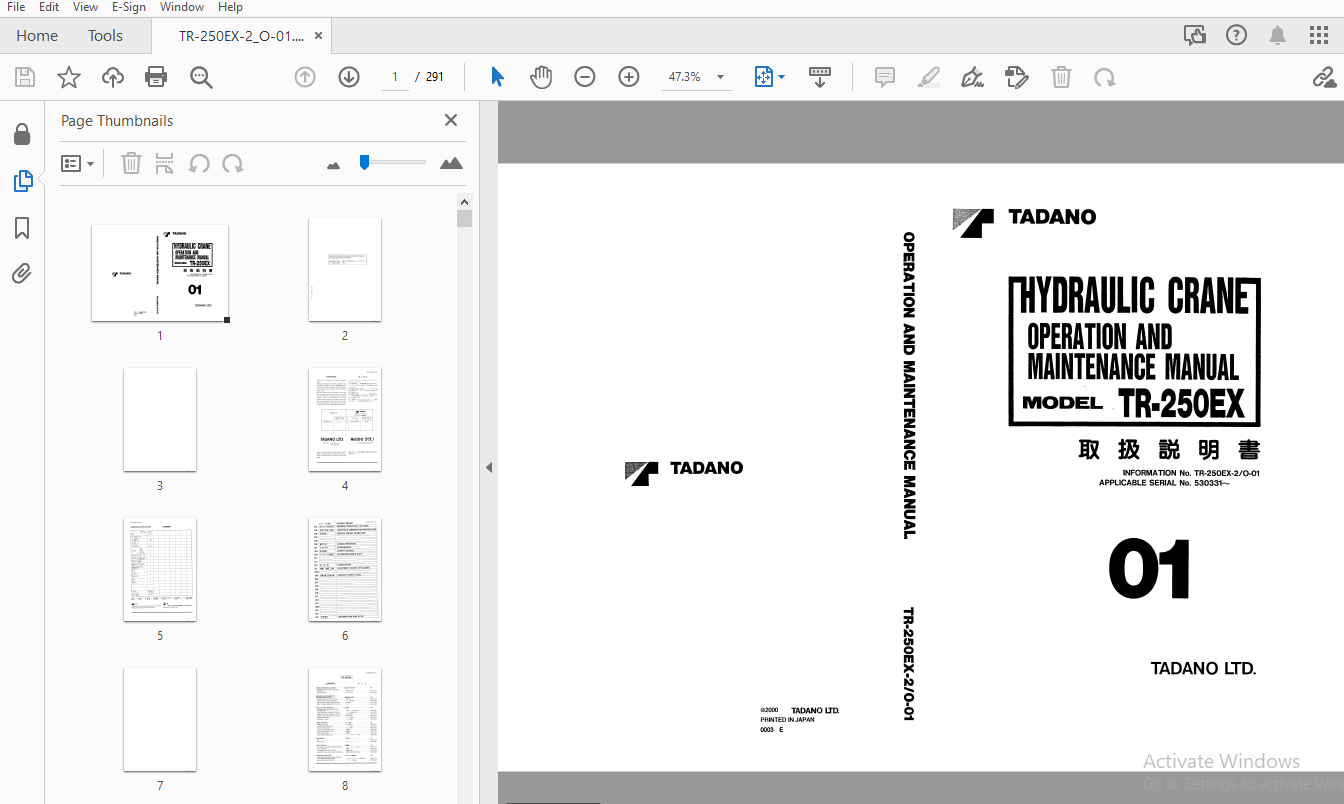
Task: Open the keyboard read mode tool
Action: pyautogui.click(x=820, y=77)
